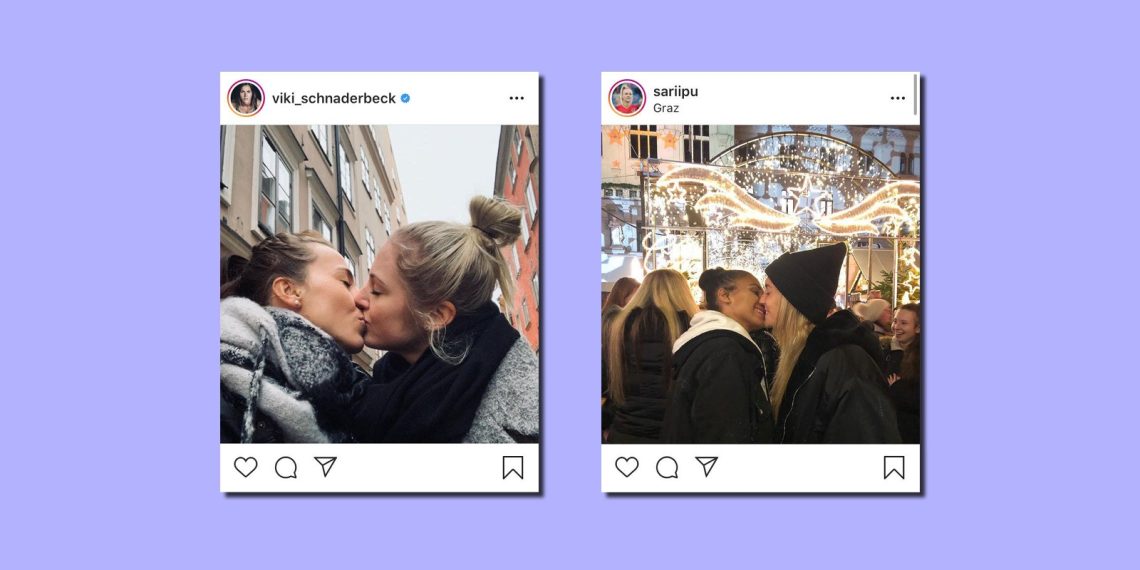Click the black beanie in sariipu's photo
The image size is (1140, 570).
click(x=808, y=281)
